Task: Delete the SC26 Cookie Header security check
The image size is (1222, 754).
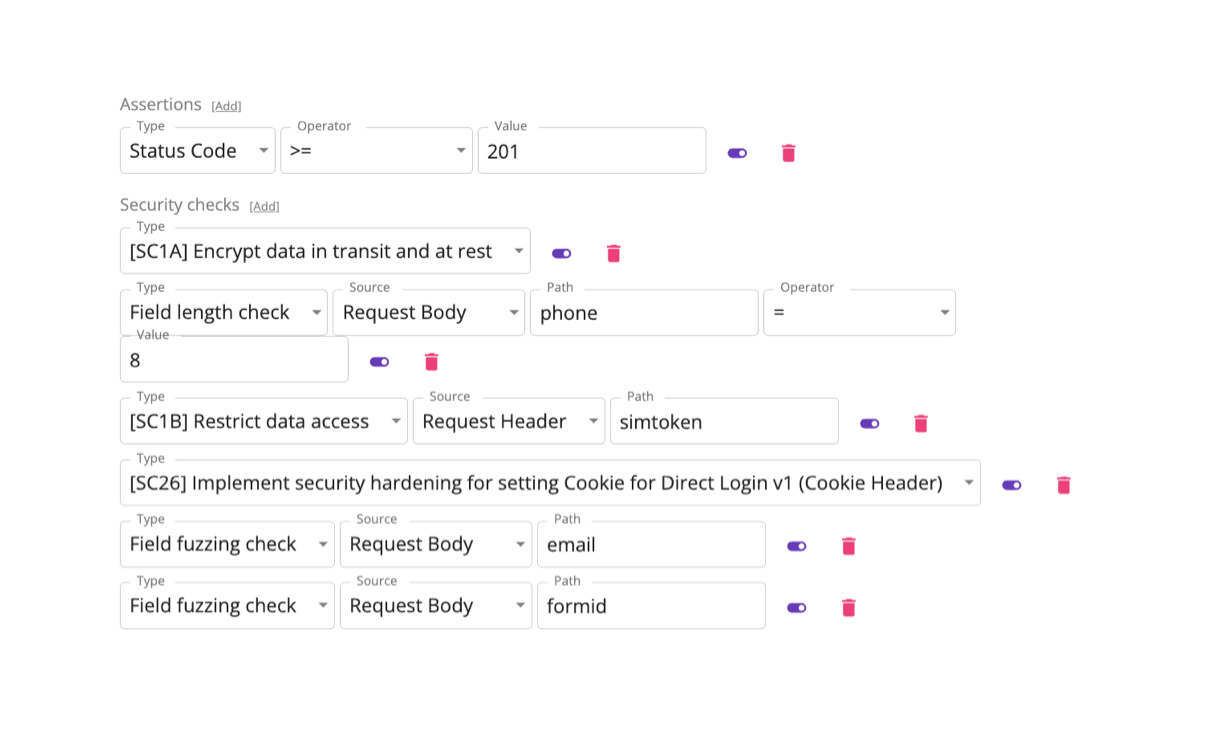Action: [1064, 485]
